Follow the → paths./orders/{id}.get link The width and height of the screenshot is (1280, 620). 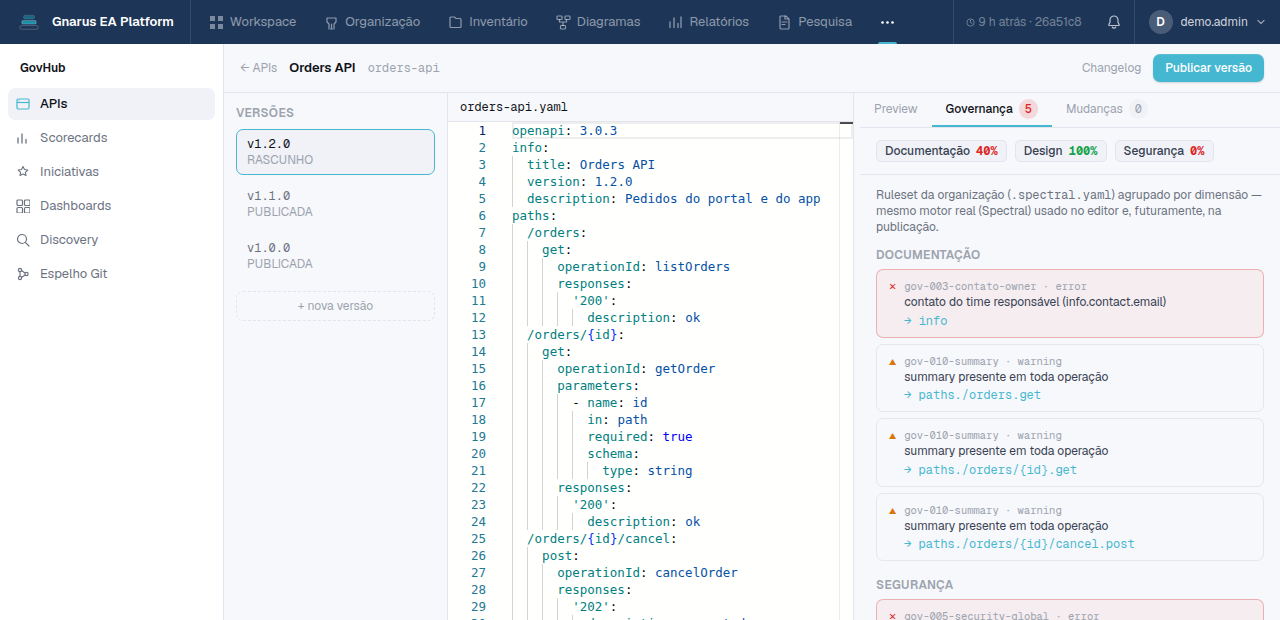click(x=990, y=470)
